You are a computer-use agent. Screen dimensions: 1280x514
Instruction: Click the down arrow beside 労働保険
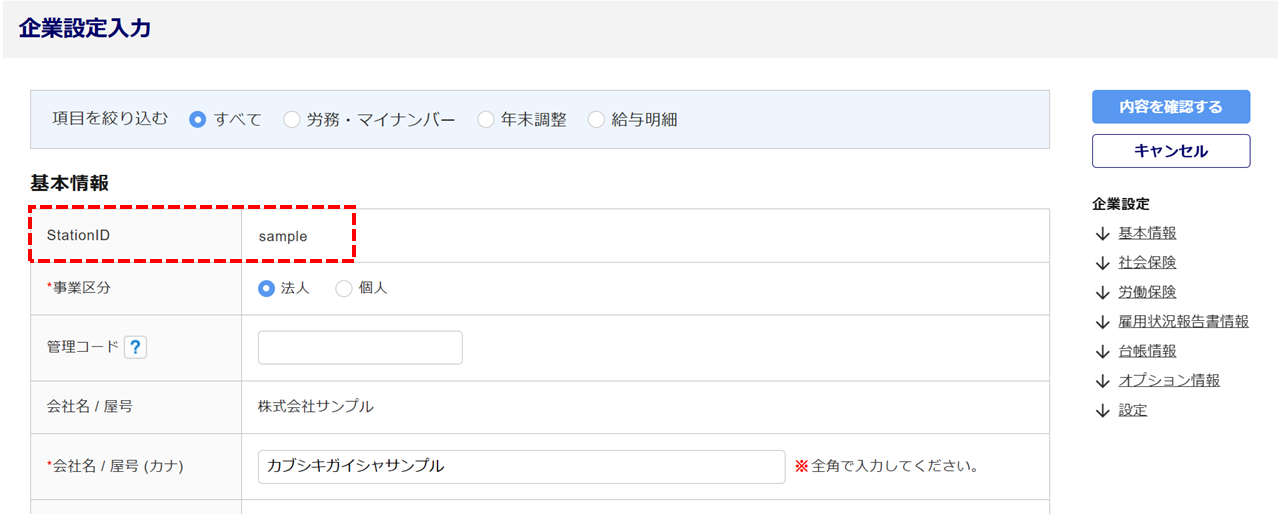(x=1103, y=292)
